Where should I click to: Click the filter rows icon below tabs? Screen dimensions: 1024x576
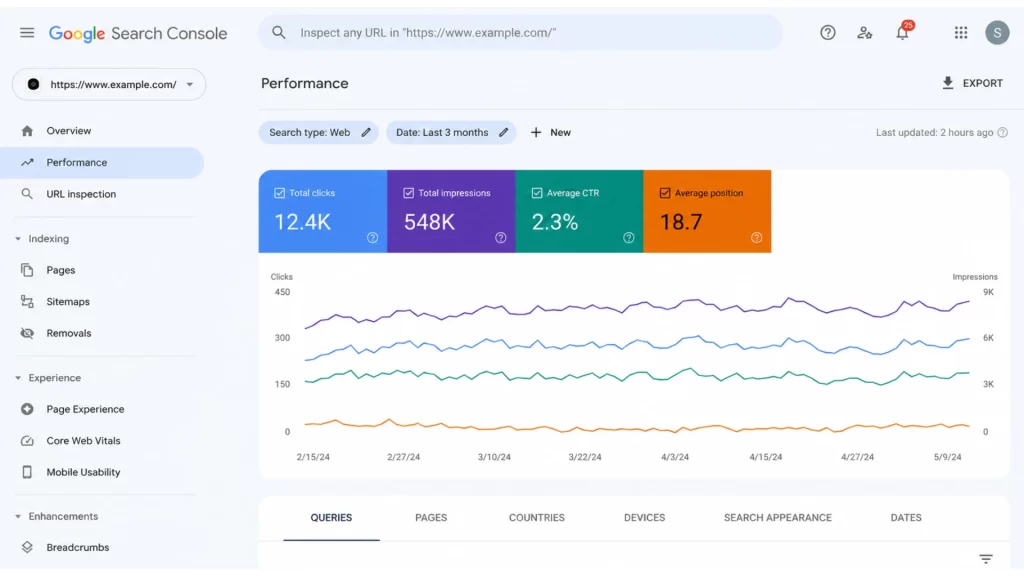point(986,559)
